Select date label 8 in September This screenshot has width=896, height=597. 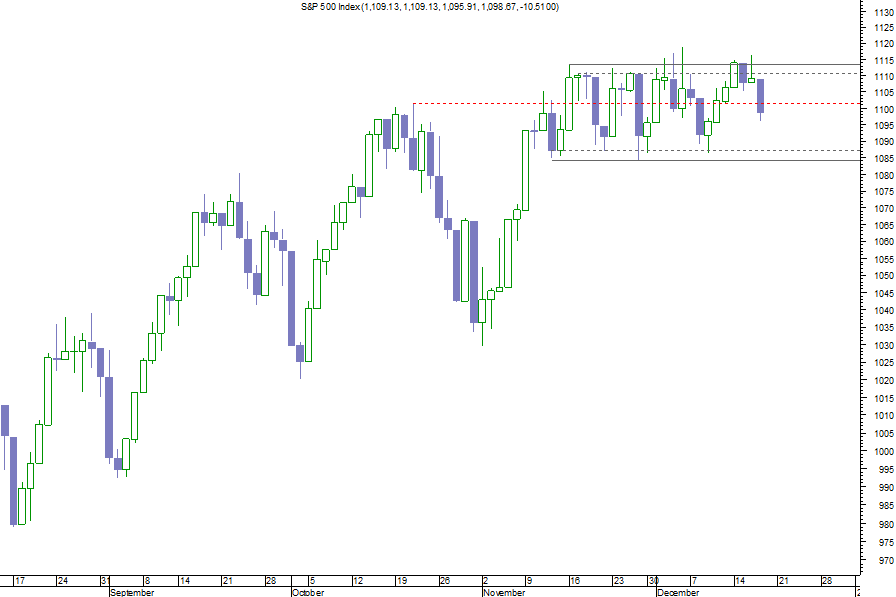pyautogui.click(x=147, y=580)
